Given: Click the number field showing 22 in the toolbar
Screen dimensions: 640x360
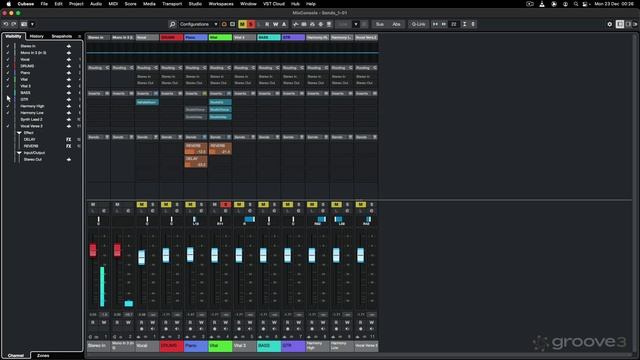Looking at the screenshot, I should [453, 24].
